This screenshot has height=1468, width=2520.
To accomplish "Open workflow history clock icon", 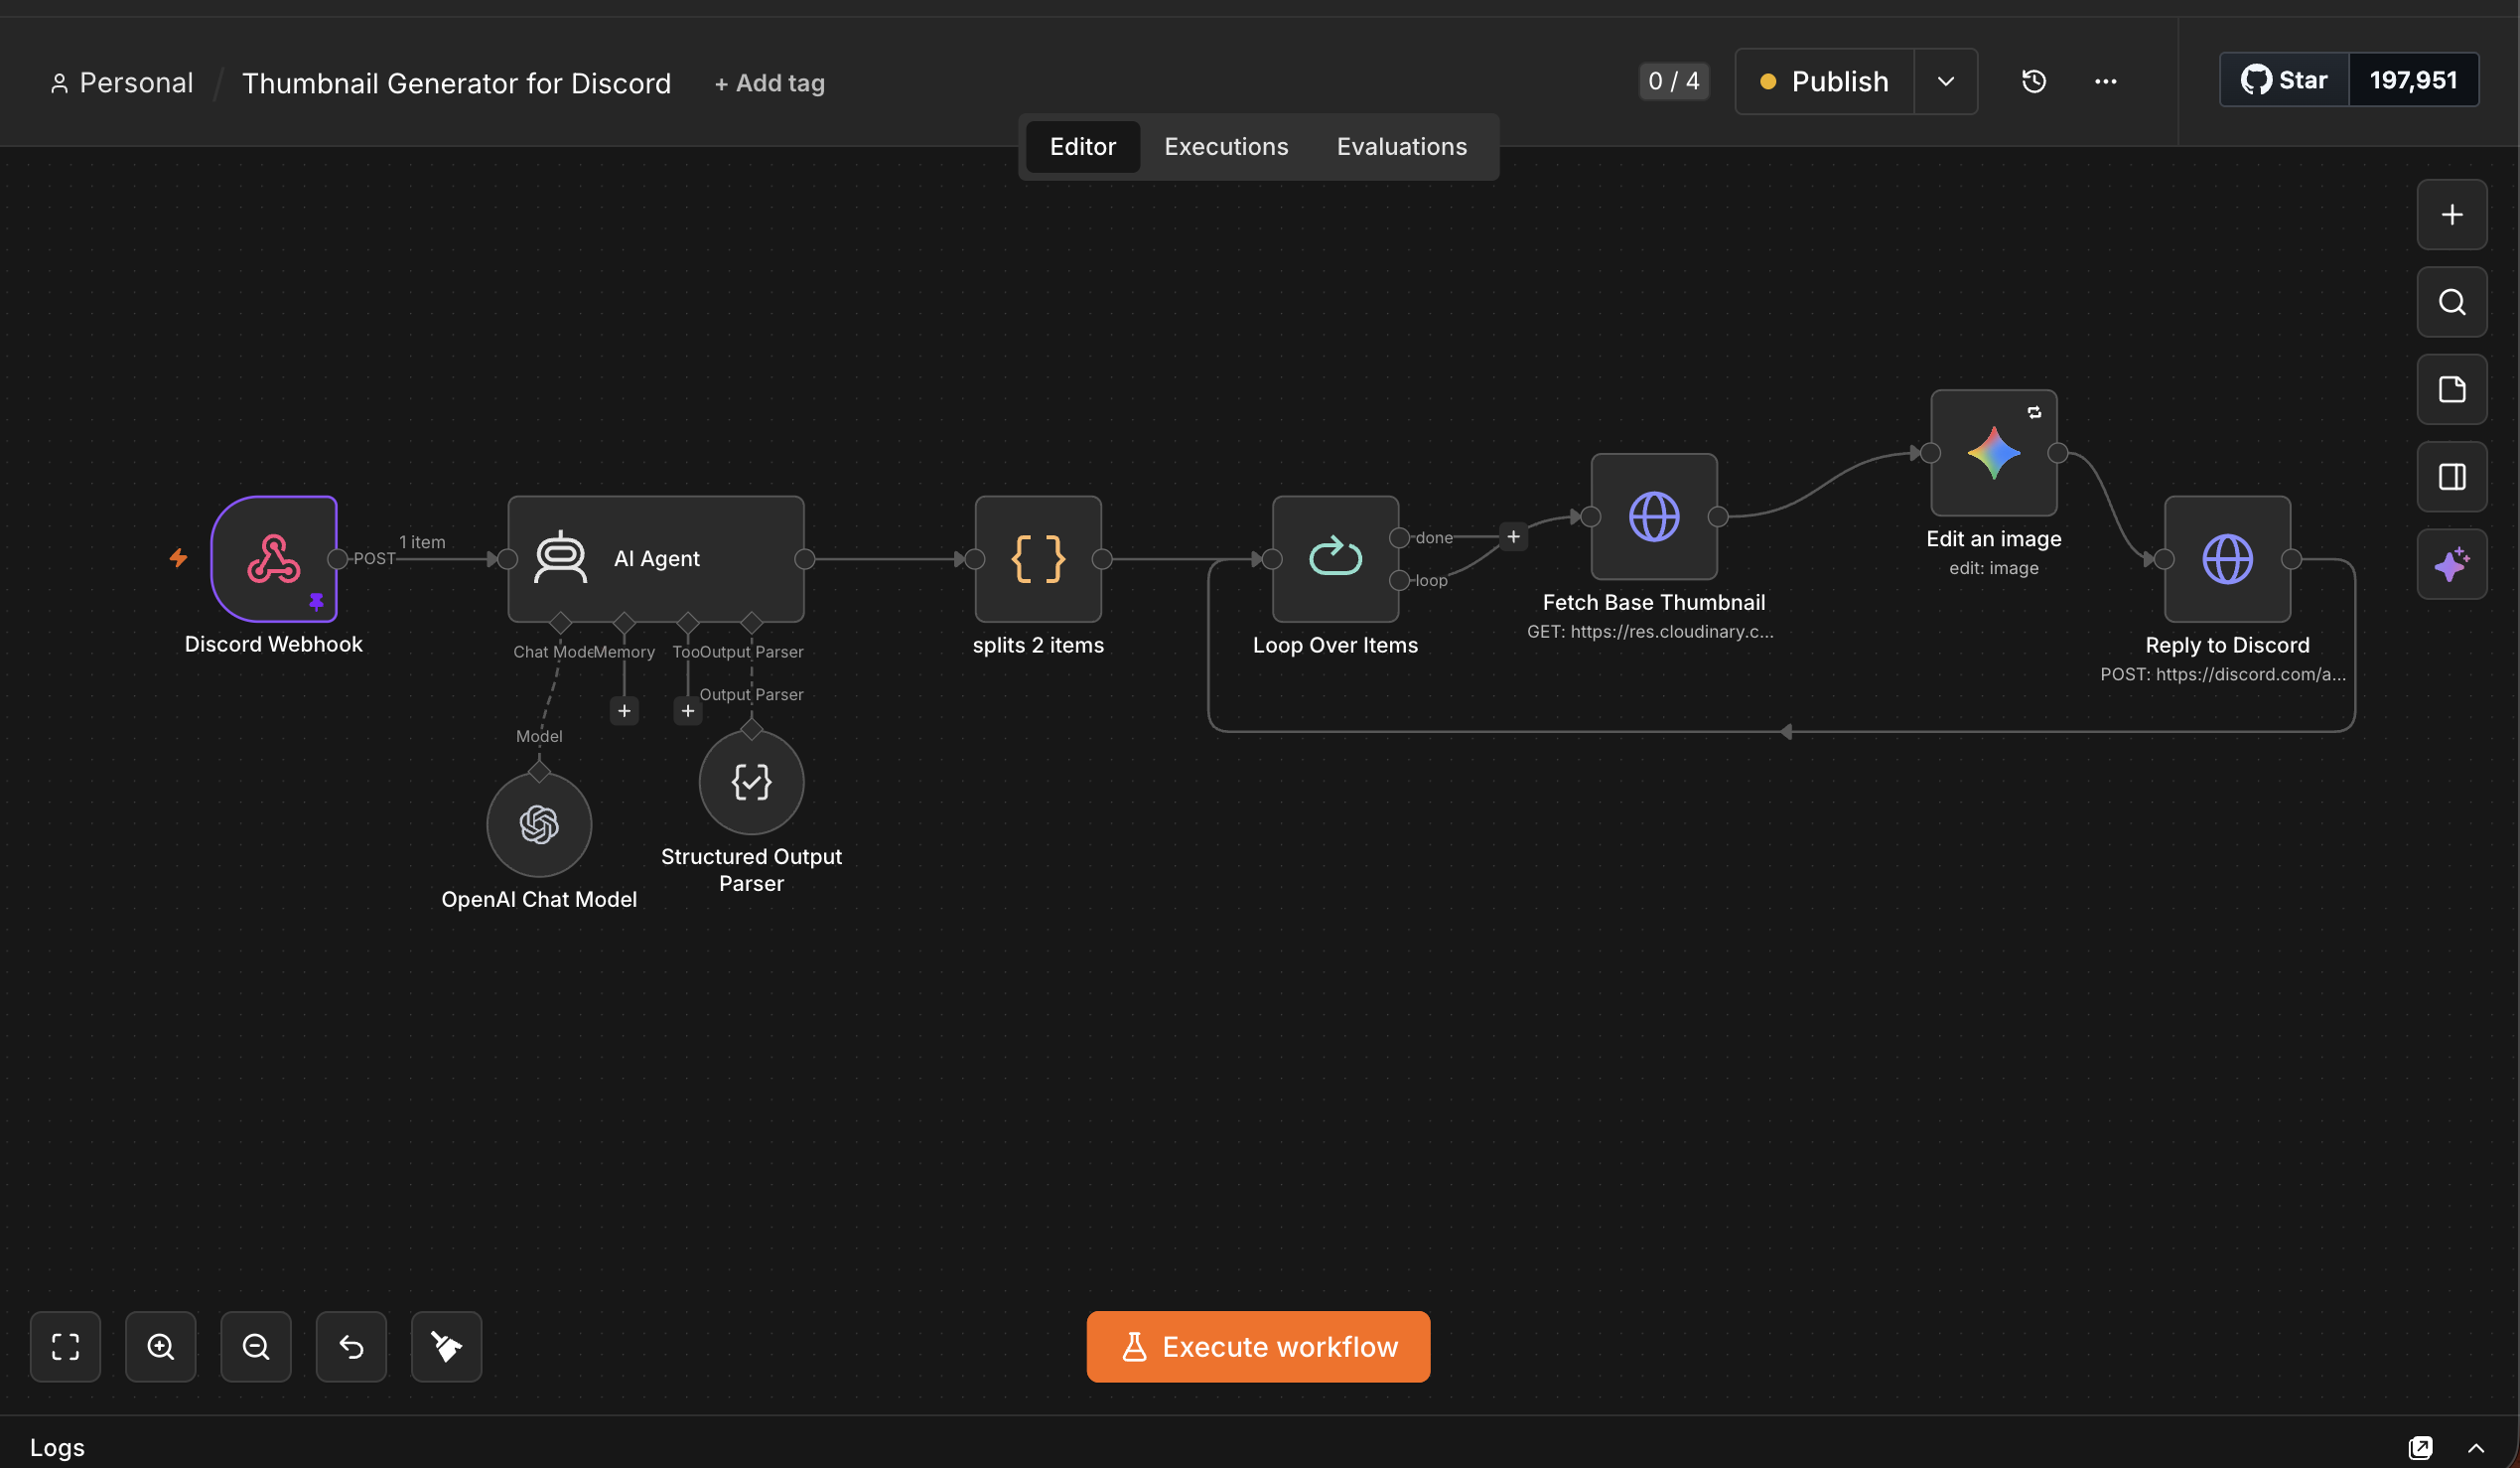I will tap(2033, 81).
